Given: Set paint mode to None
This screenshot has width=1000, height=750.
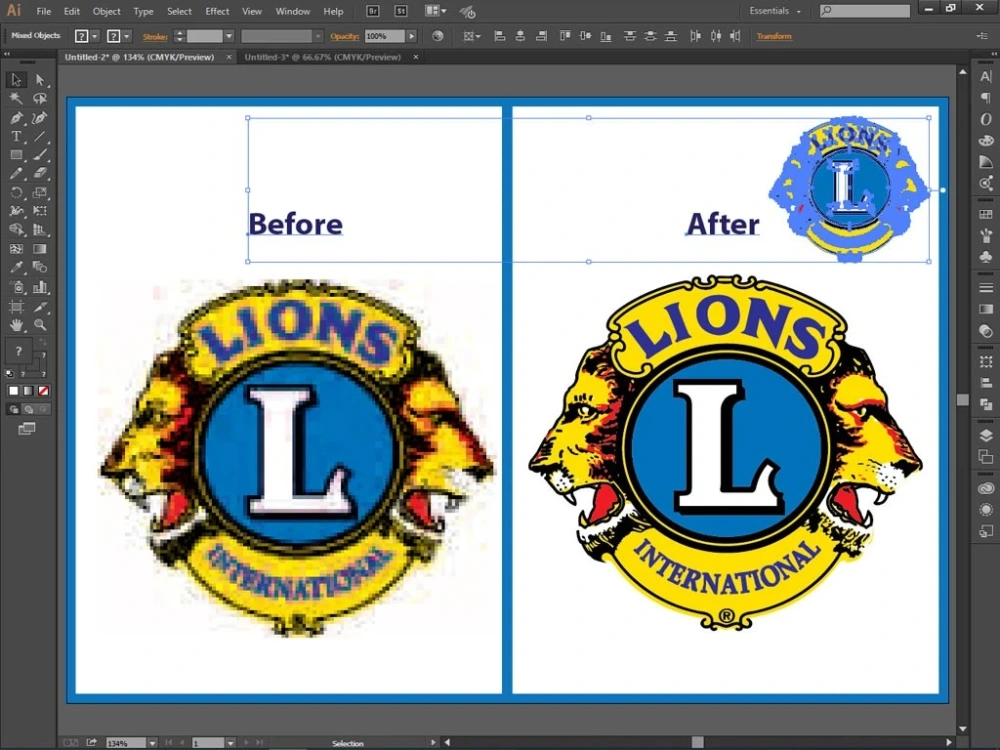Looking at the screenshot, I should (43, 391).
